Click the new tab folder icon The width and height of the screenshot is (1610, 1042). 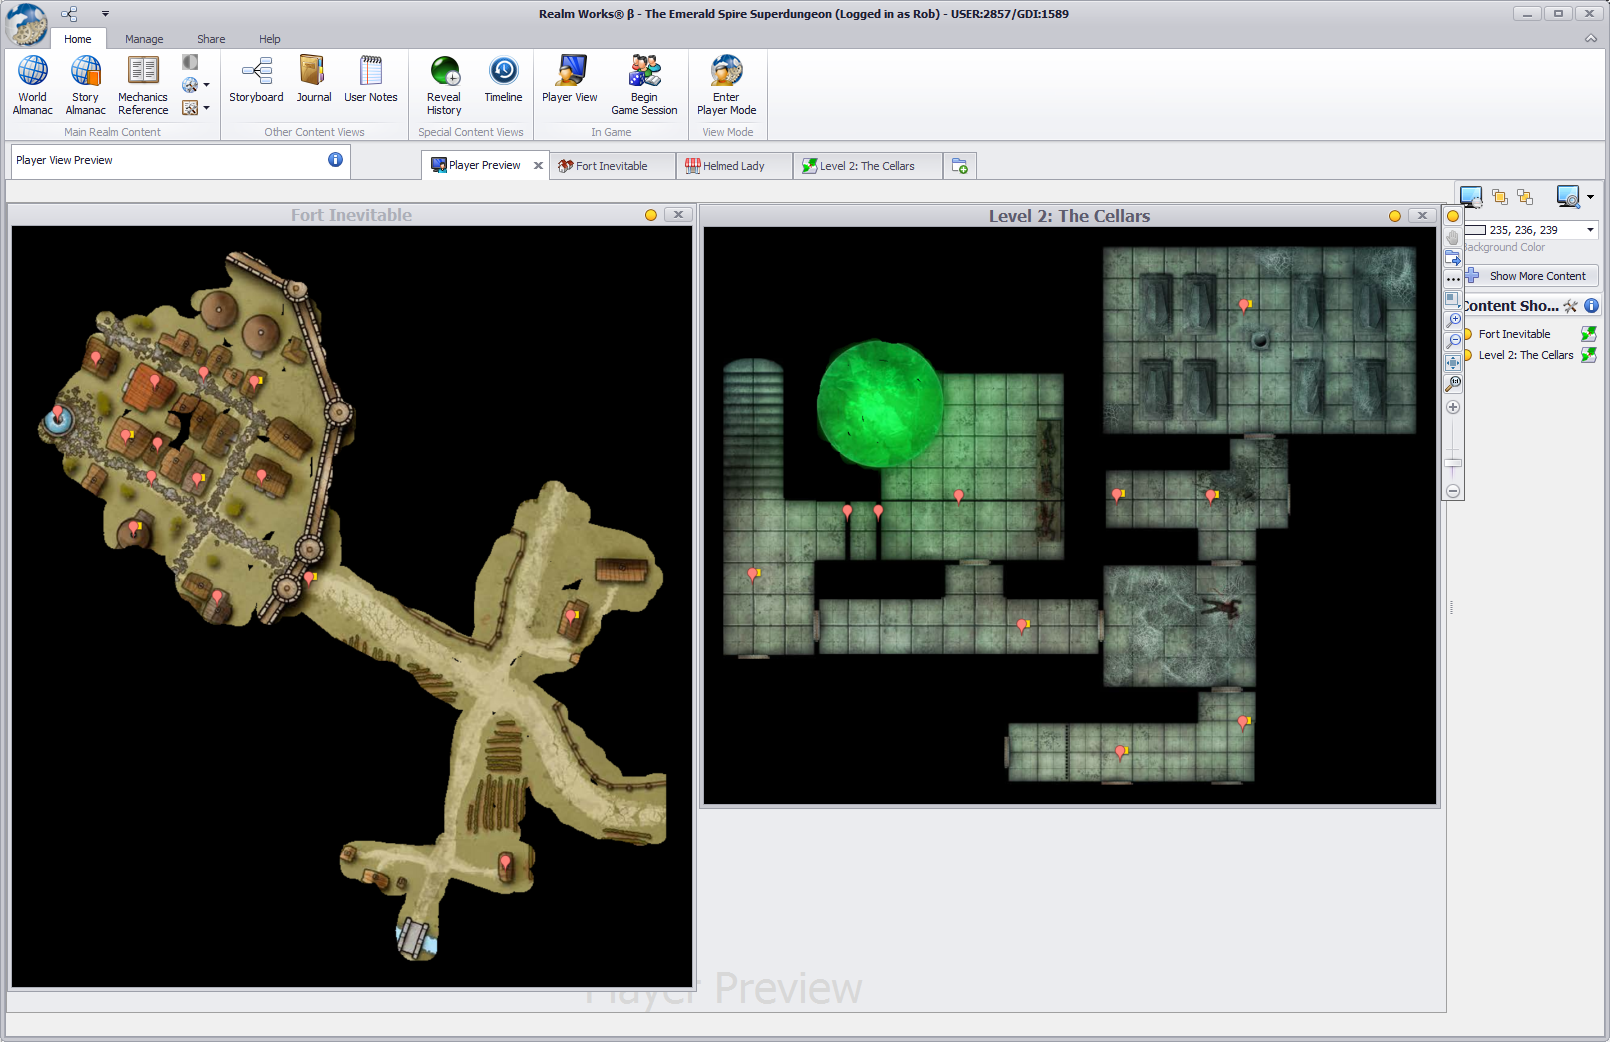pyautogui.click(x=960, y=166)
